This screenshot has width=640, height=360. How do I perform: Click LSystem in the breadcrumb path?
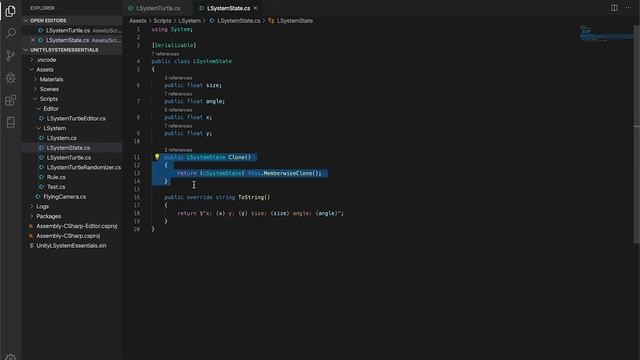189,20
